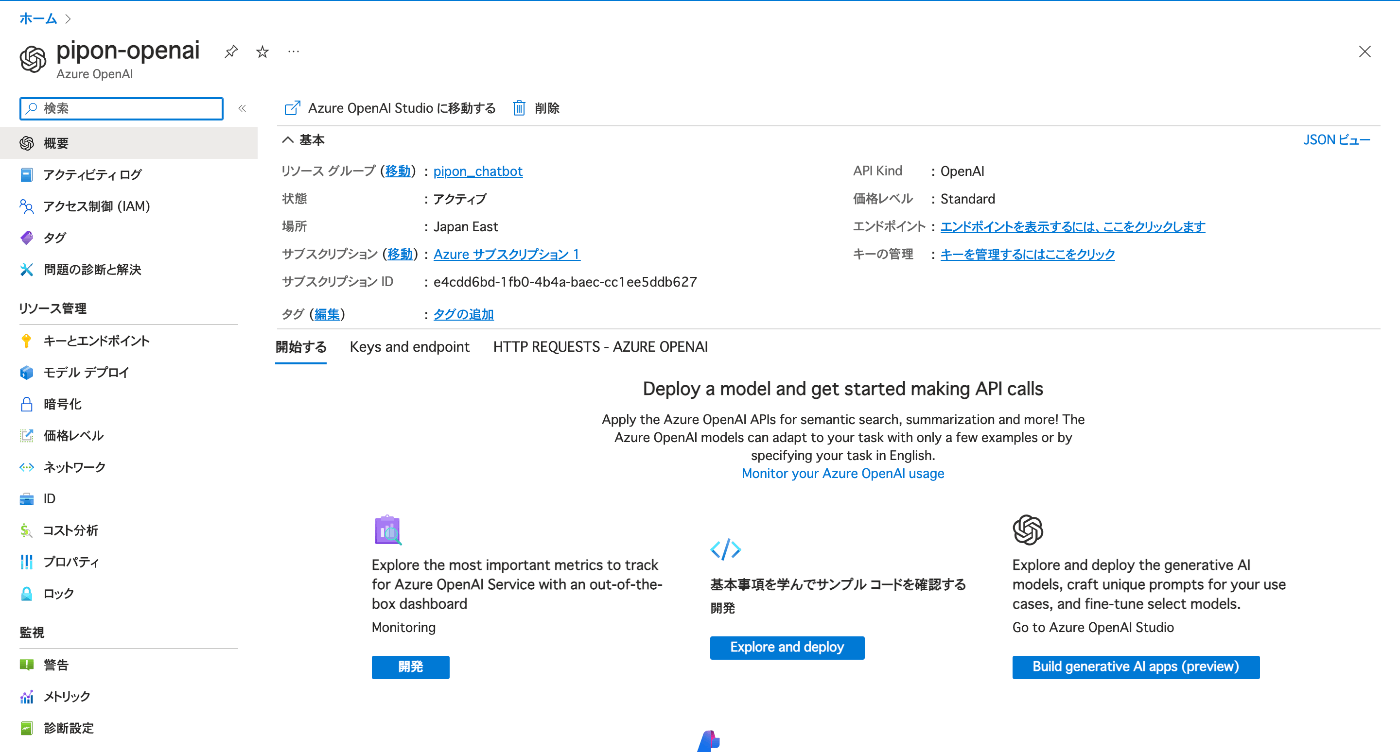Add pipon-openai to favorites with star
The width and height of the screenshot is (1400, 752).
[x=262, y=51]
